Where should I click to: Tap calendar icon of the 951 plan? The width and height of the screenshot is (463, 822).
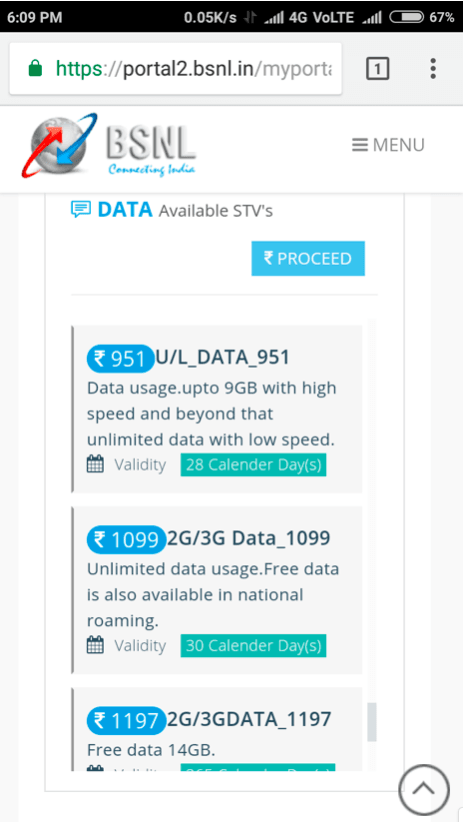[x=95, y=464]
